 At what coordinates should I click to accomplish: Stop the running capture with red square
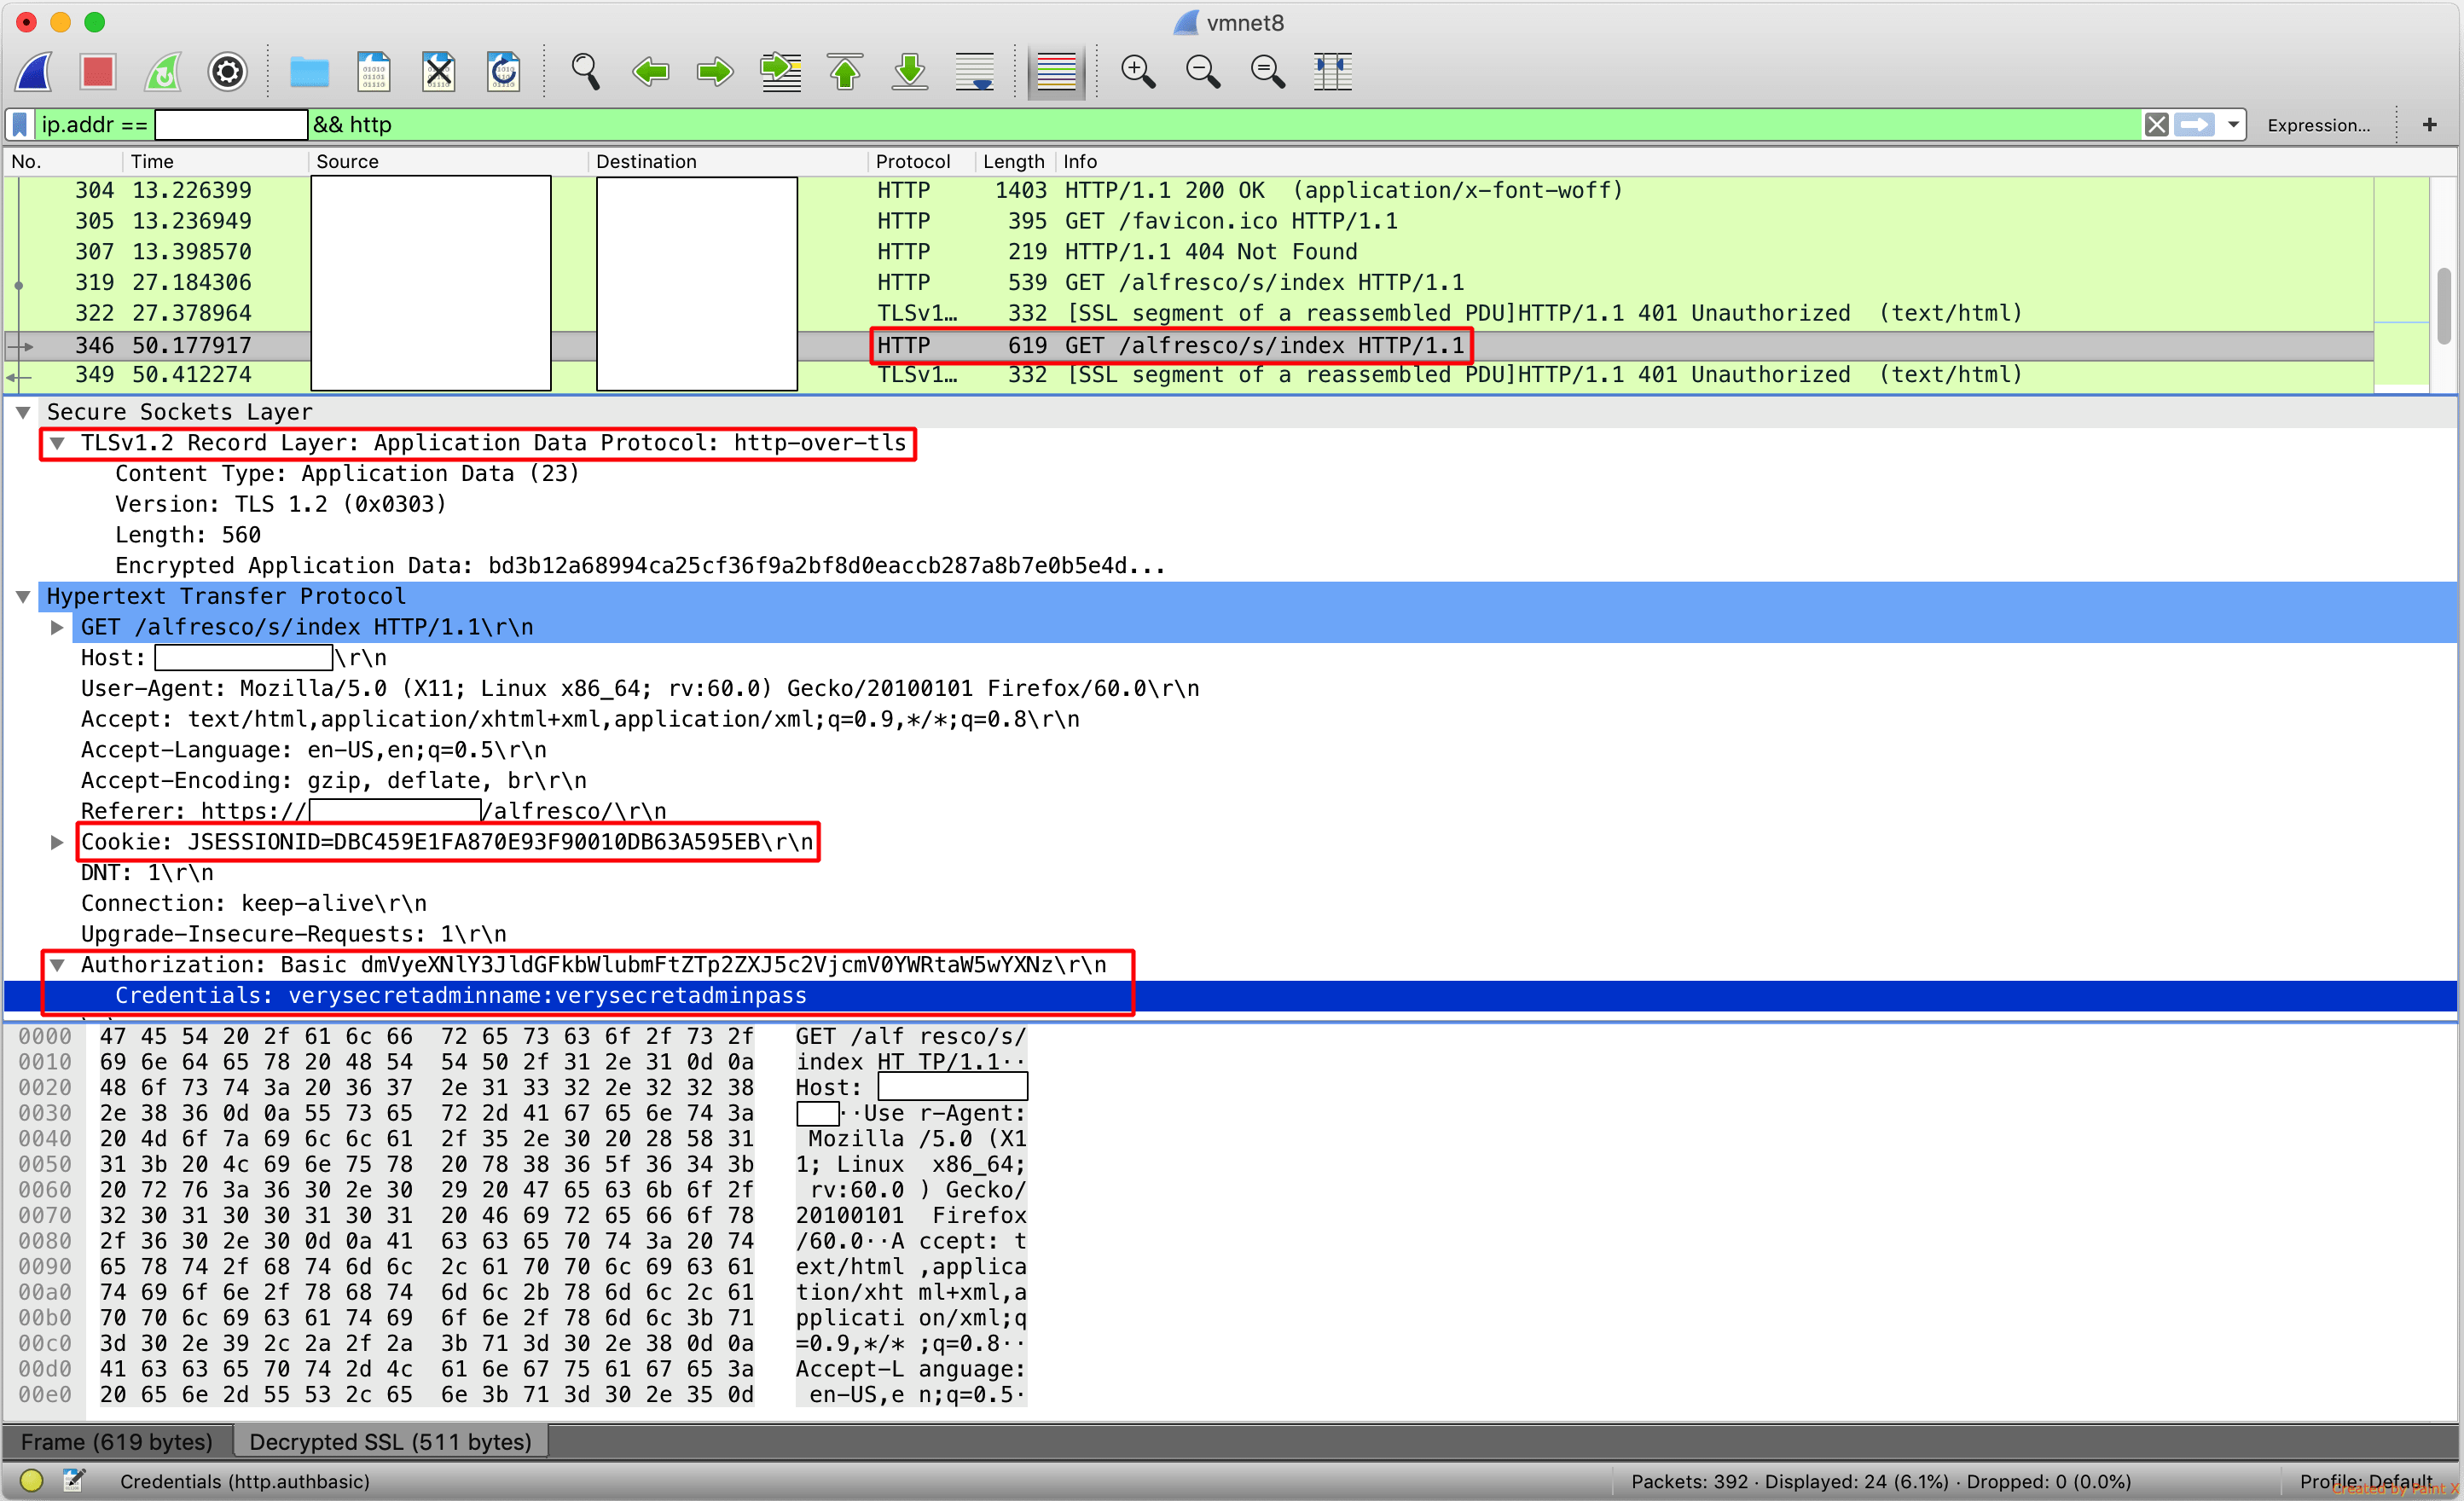pyautogui.click(x=98, y=72)
